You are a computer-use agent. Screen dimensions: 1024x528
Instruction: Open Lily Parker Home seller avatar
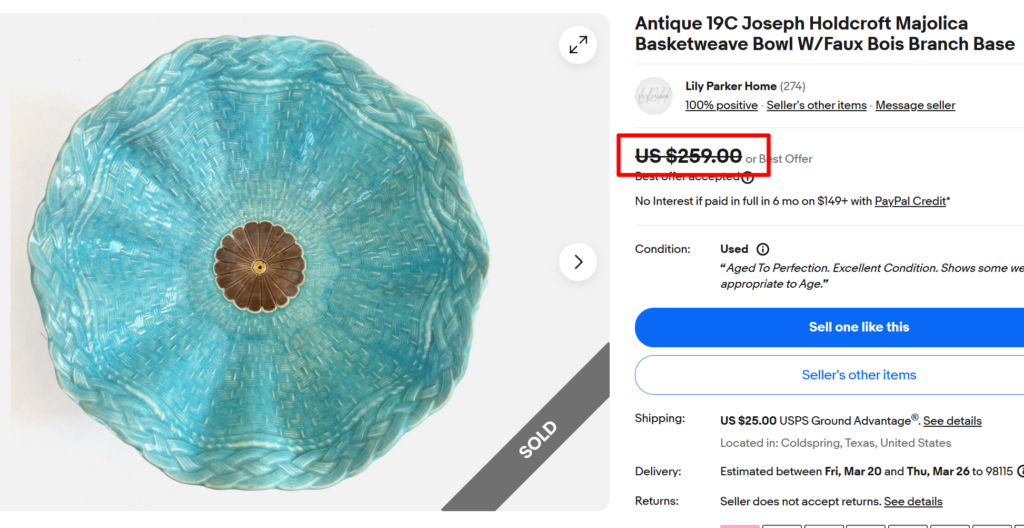click(654, 95)
